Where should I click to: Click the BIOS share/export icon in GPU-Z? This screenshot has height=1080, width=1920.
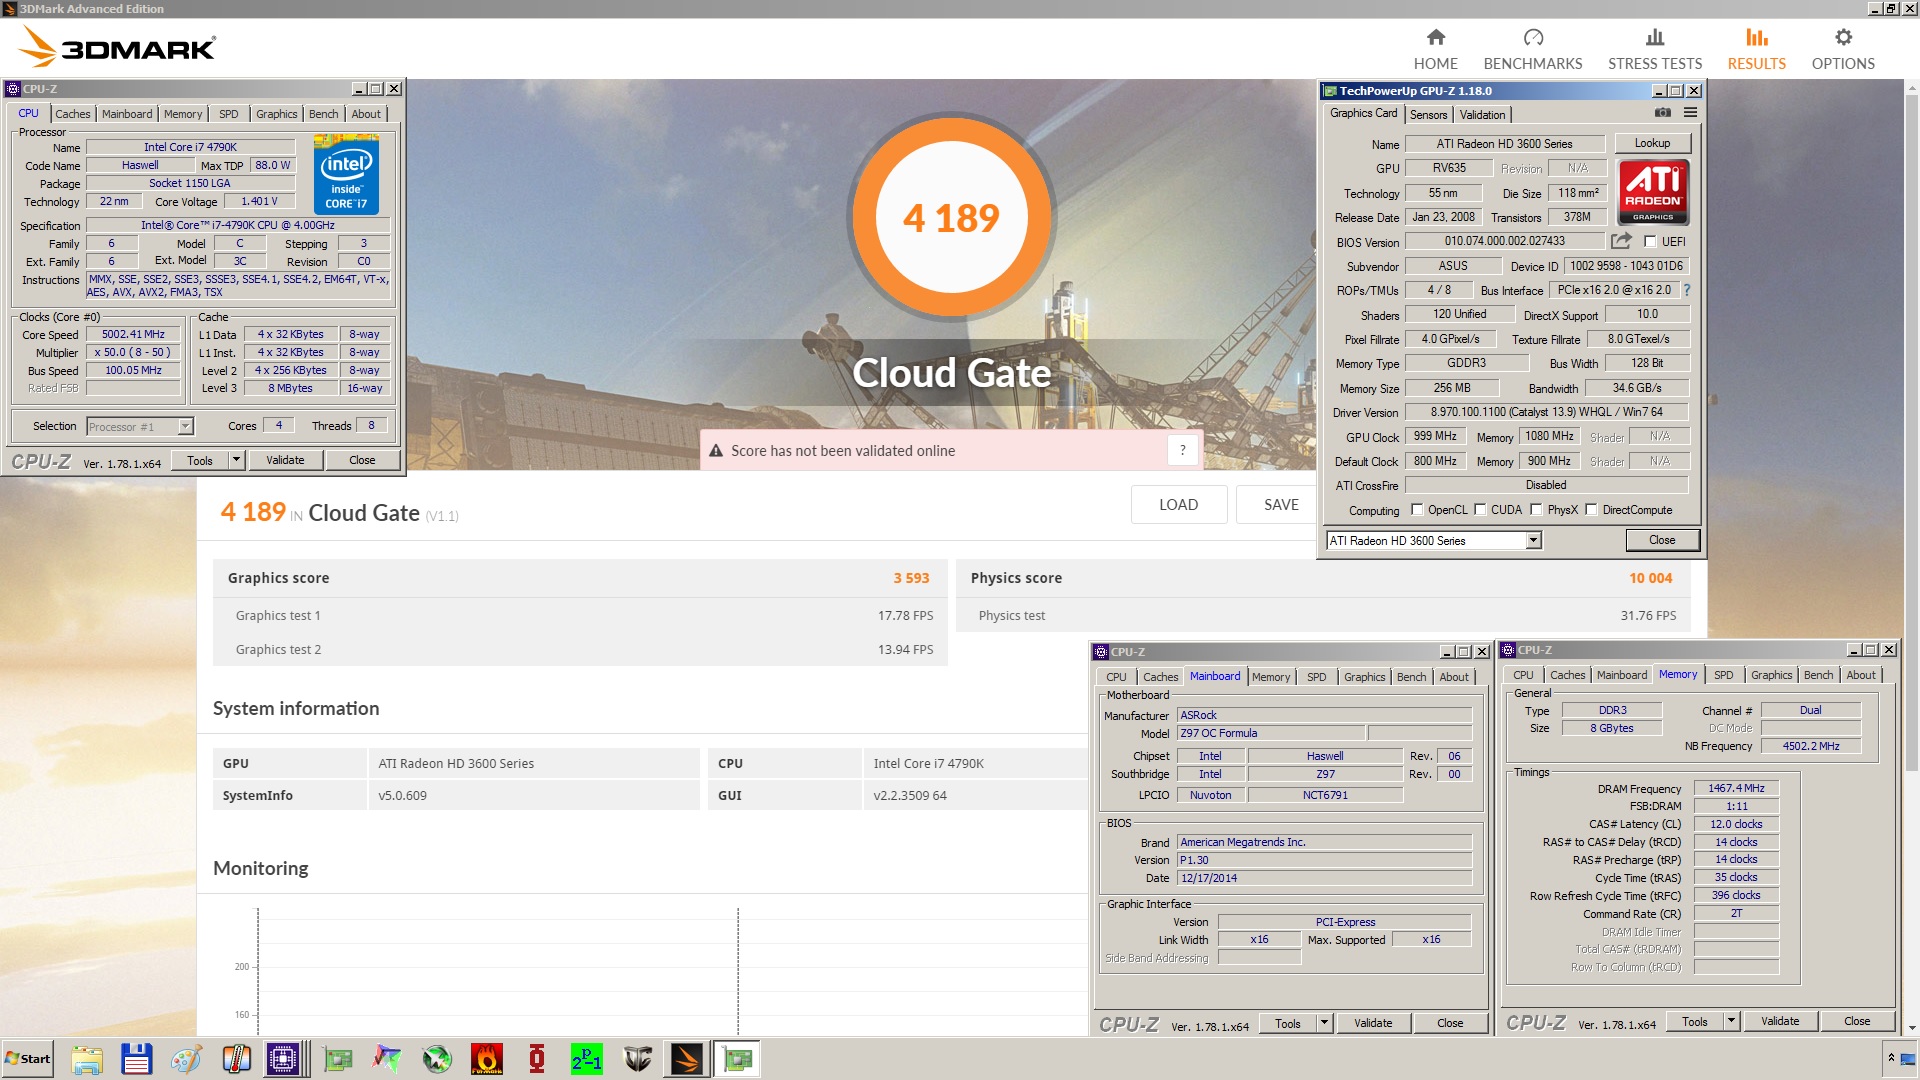(1621, 241)
